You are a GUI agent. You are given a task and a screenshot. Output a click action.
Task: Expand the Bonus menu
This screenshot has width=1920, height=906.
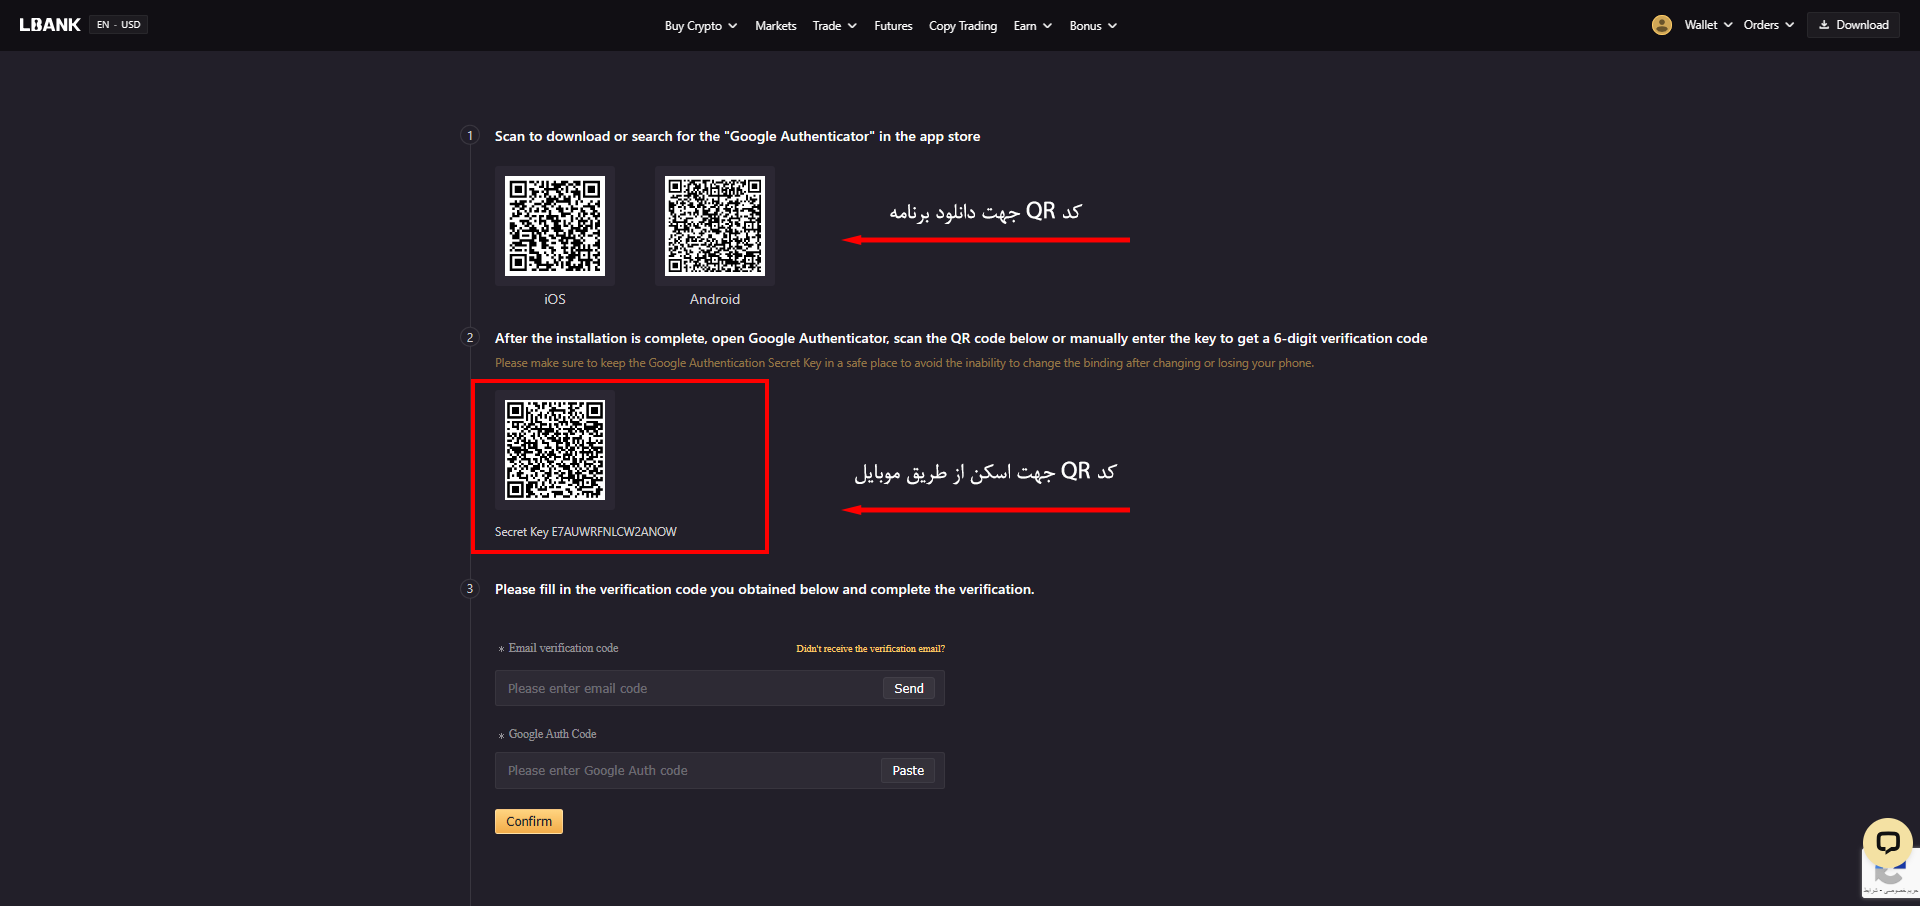[x=1093, y=26]
